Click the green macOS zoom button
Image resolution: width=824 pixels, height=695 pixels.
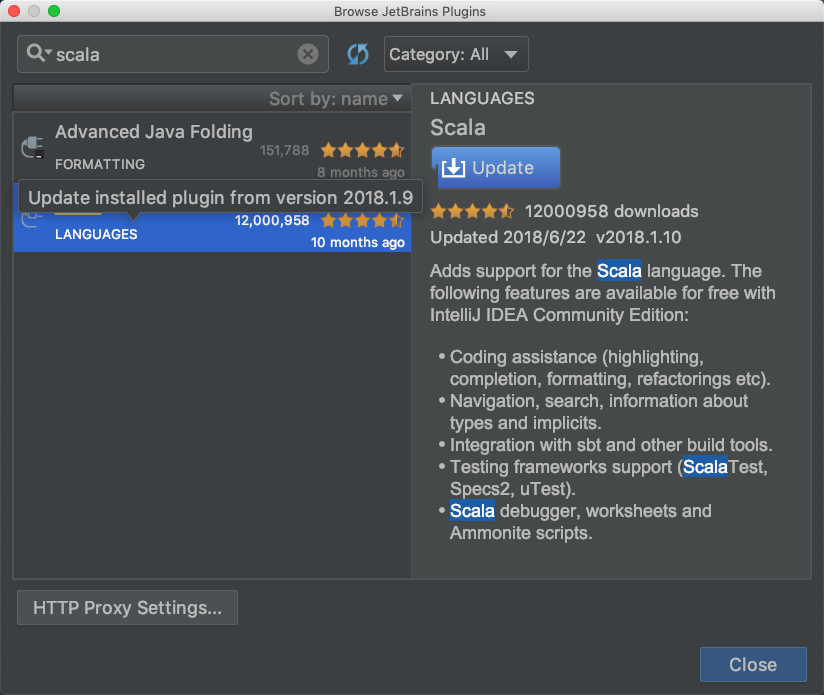pos(54,11)
